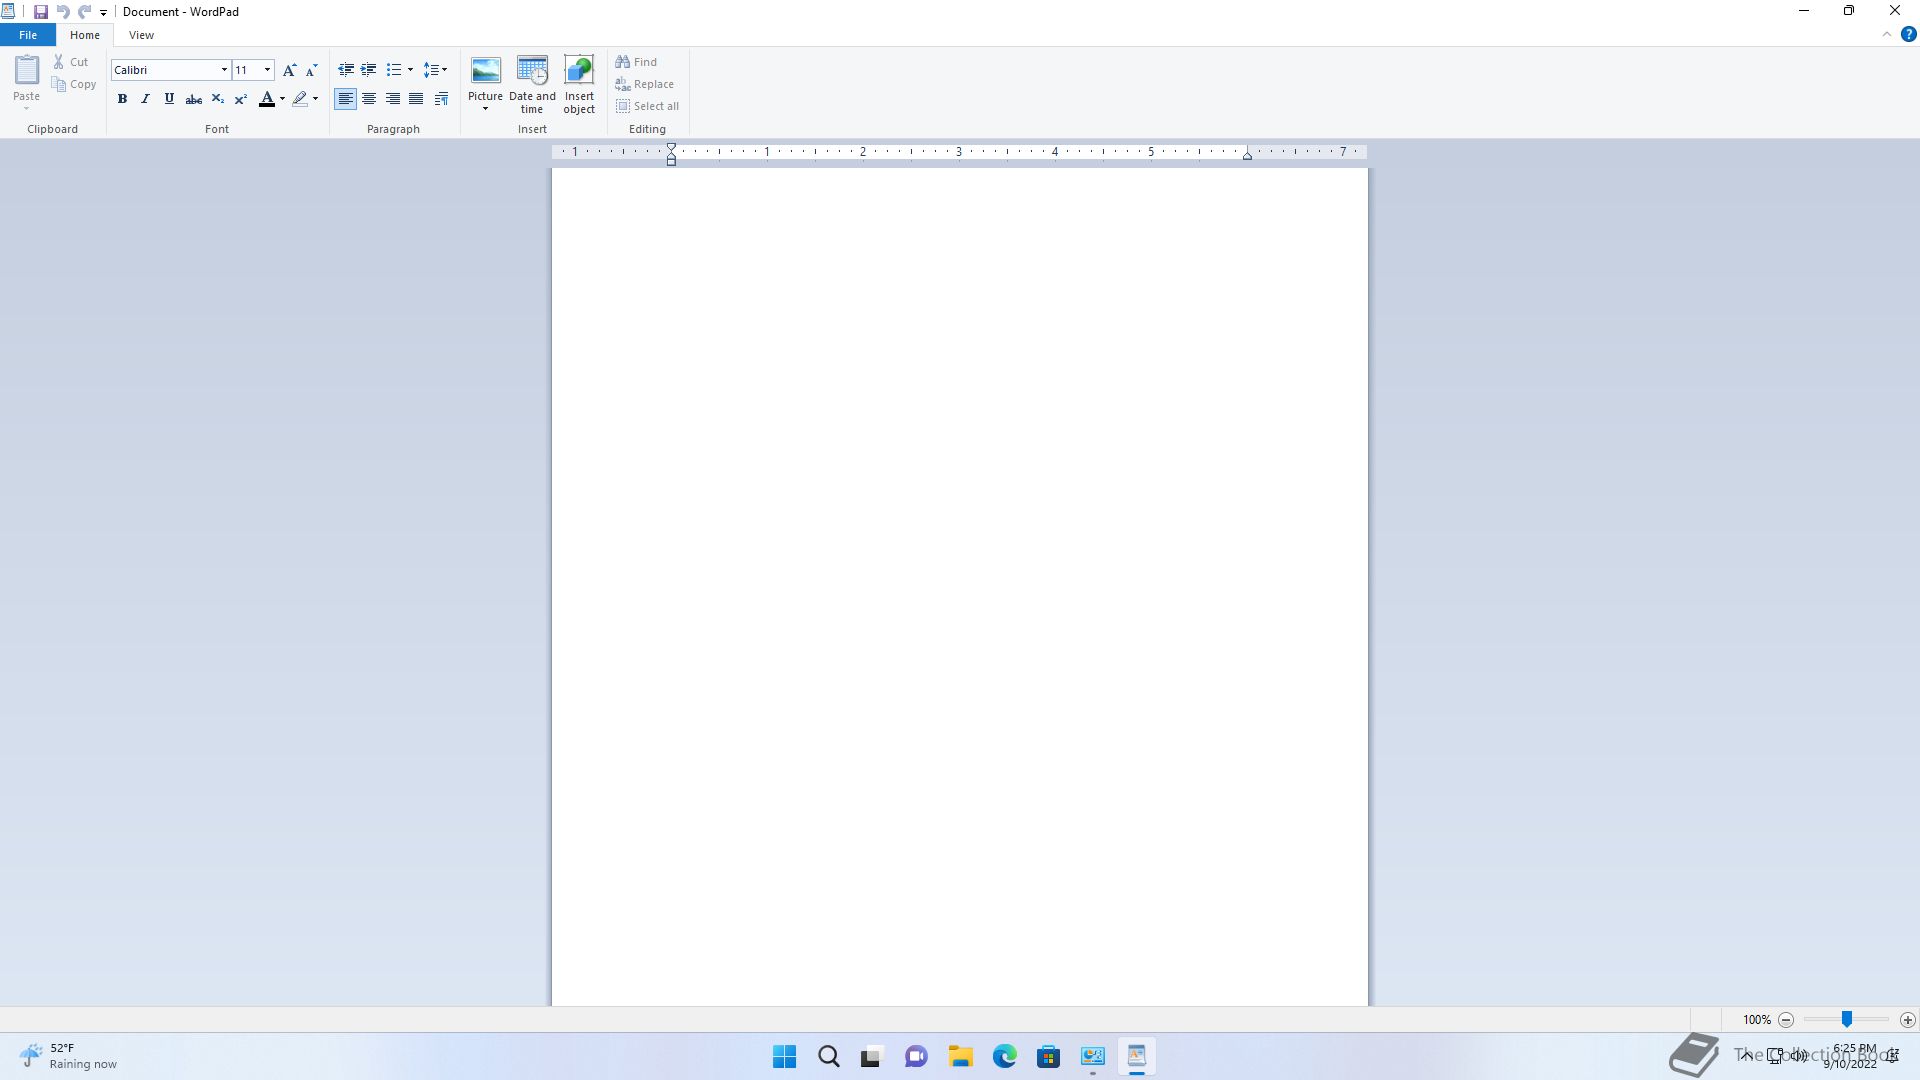Expand the font family dropdown
This screenshot has width=1920, height=1080.
pyautogui.click(x=224, y=70)
